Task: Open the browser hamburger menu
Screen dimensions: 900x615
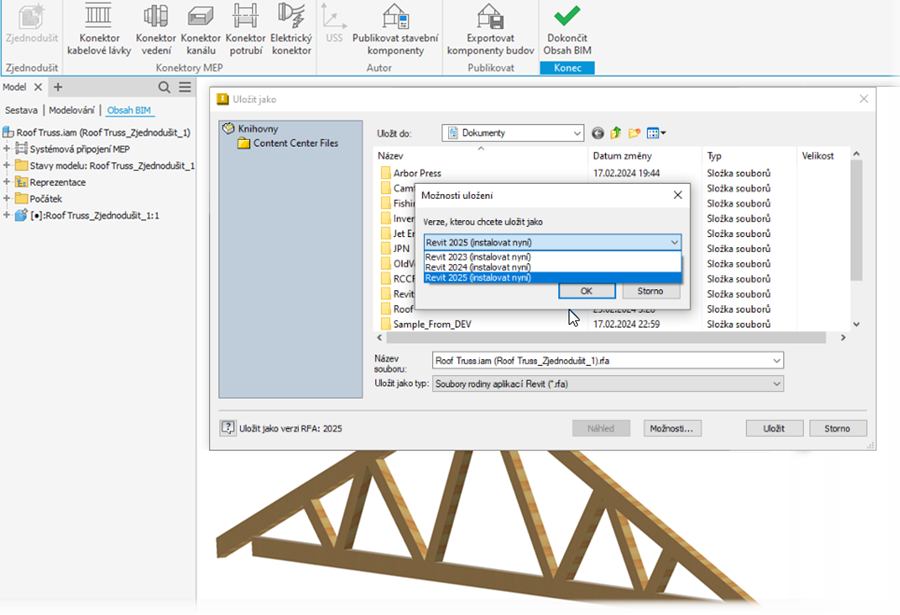Action: tap(185, 87)
